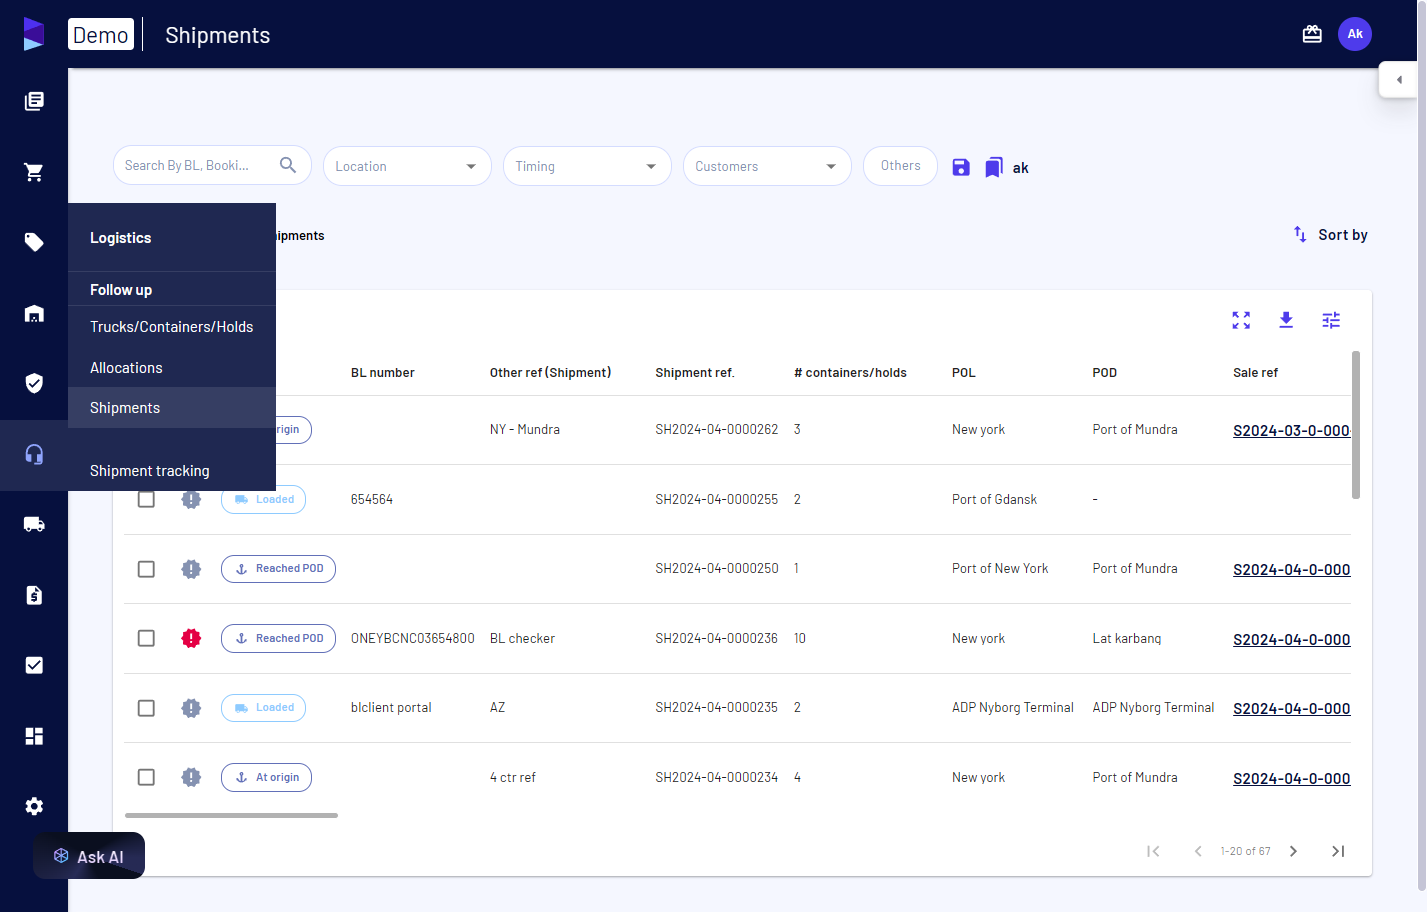Open the task checkbox sidebar icon
The image size is (1427, 912).
34,665
